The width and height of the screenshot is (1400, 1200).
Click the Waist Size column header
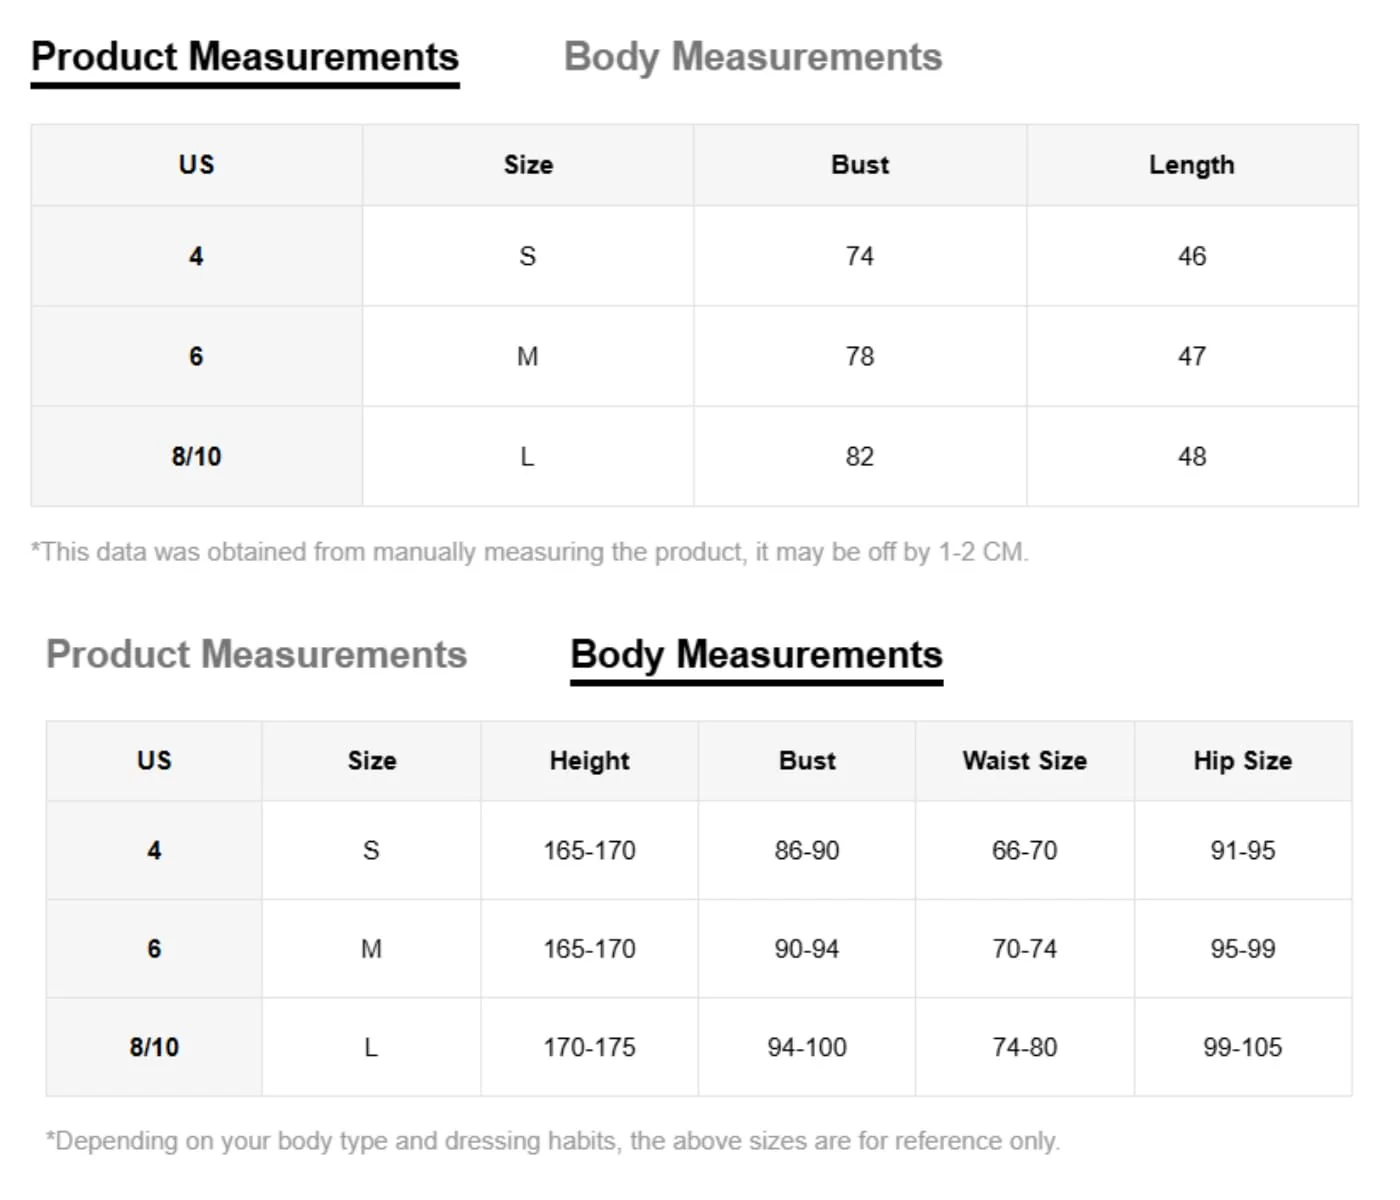click(1025, 761)
